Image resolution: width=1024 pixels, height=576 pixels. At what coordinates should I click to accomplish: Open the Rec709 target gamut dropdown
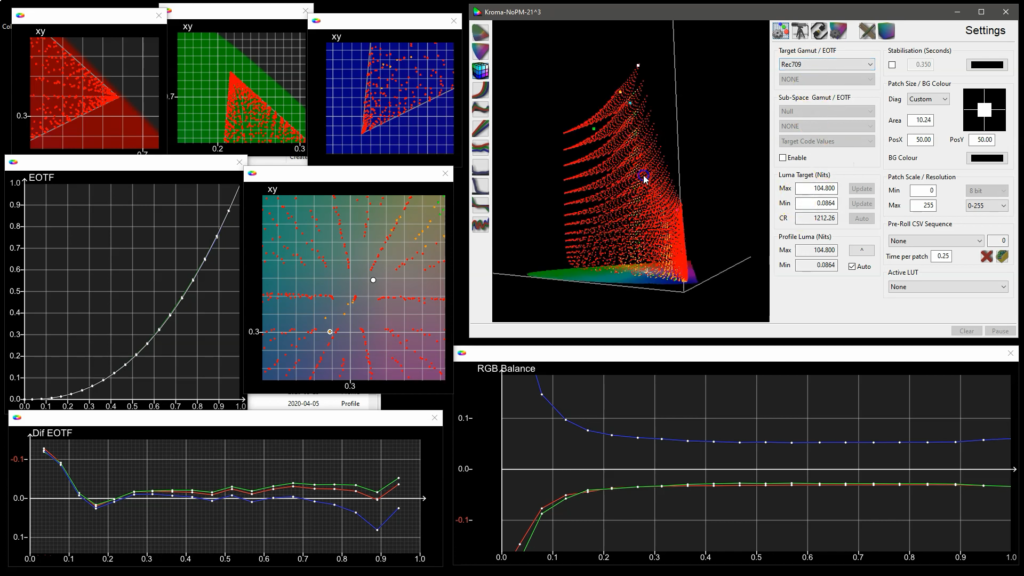point(826,65)
